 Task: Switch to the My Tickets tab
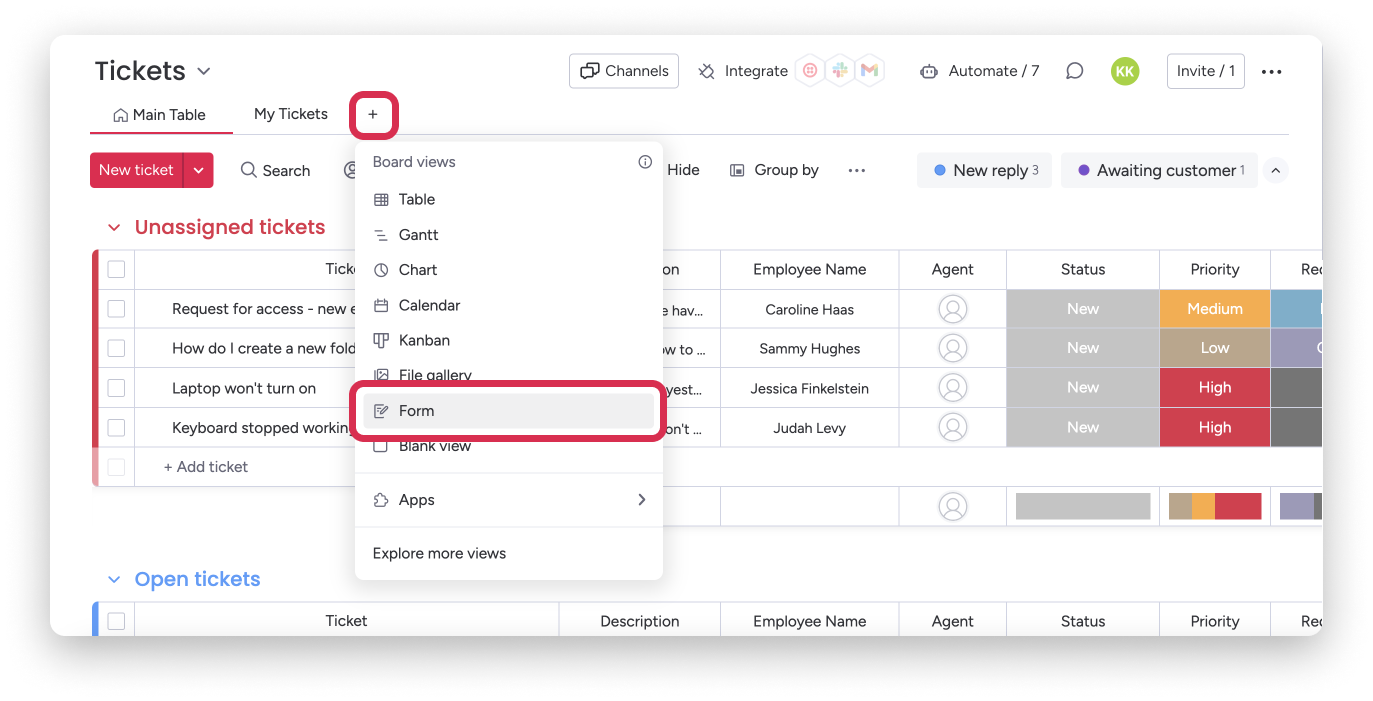click(x=291, y=114)
